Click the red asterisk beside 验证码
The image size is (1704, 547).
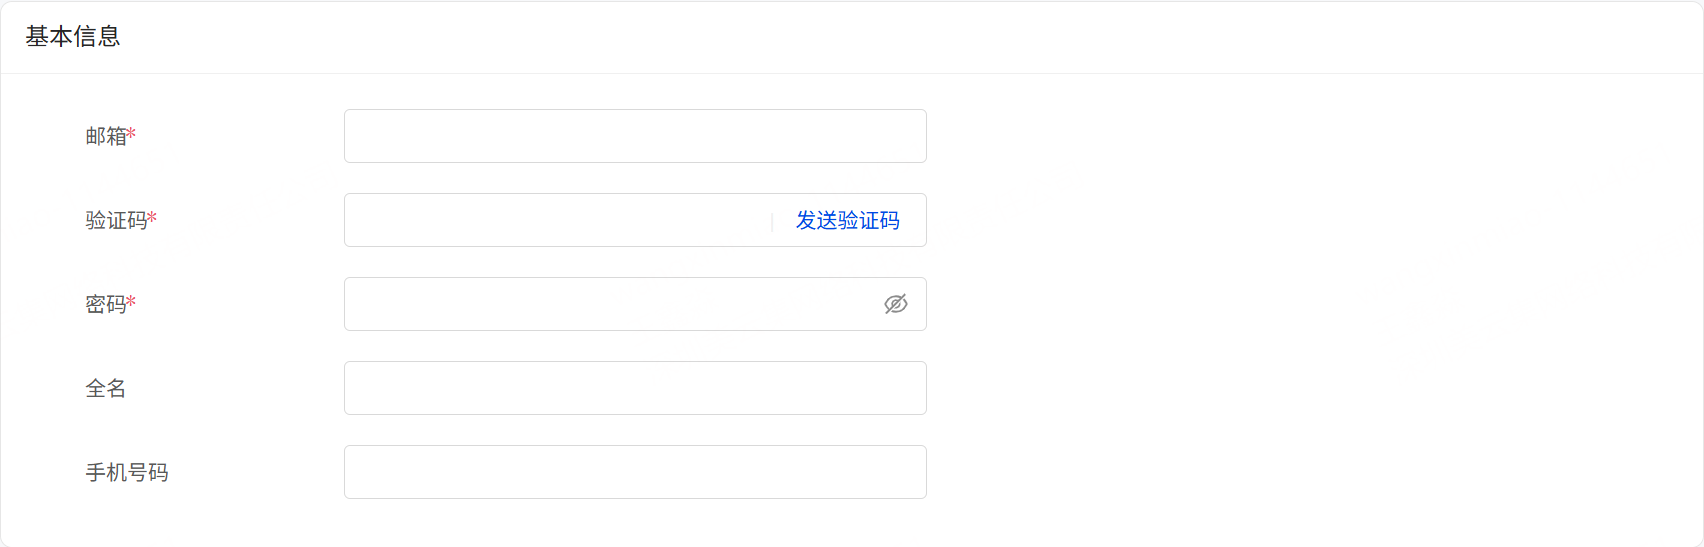click(x=153, y=218)
